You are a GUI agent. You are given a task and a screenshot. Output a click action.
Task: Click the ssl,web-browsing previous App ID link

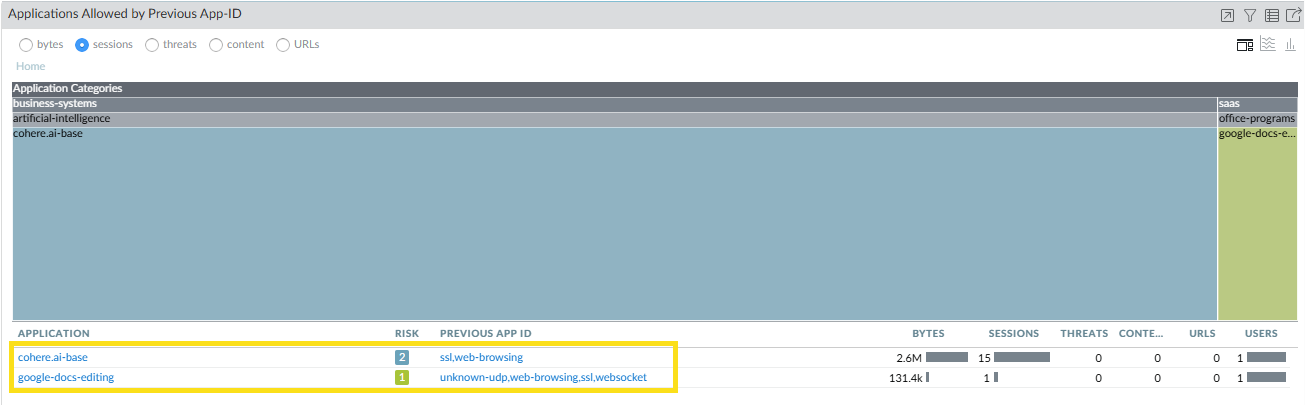click(x=481, y=357)
